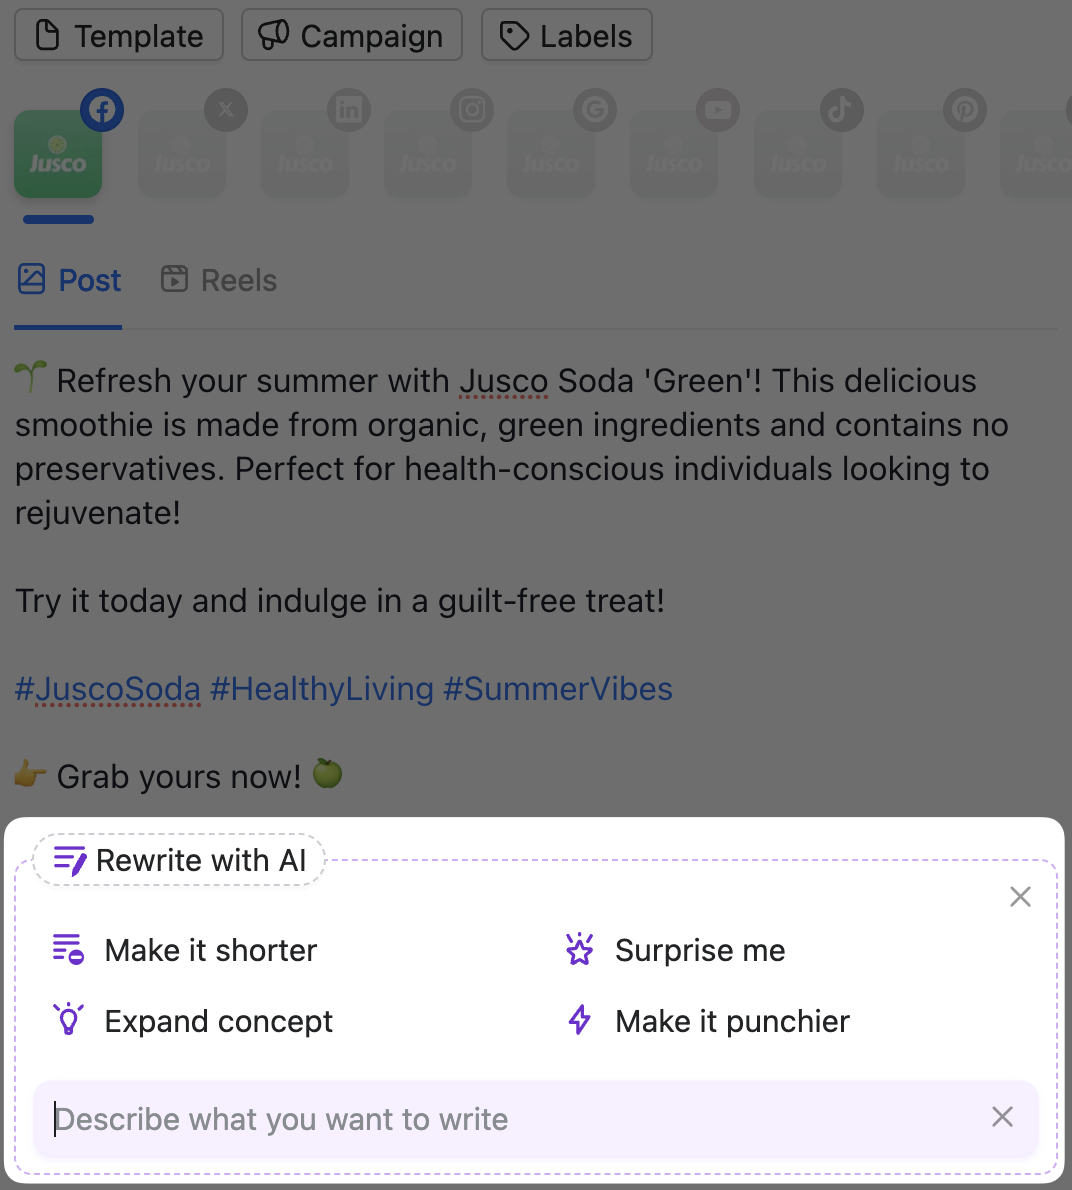The image size is (1072, 1190).
Task: Choose Make it shorter option
Action: click(x=185, y=950)
